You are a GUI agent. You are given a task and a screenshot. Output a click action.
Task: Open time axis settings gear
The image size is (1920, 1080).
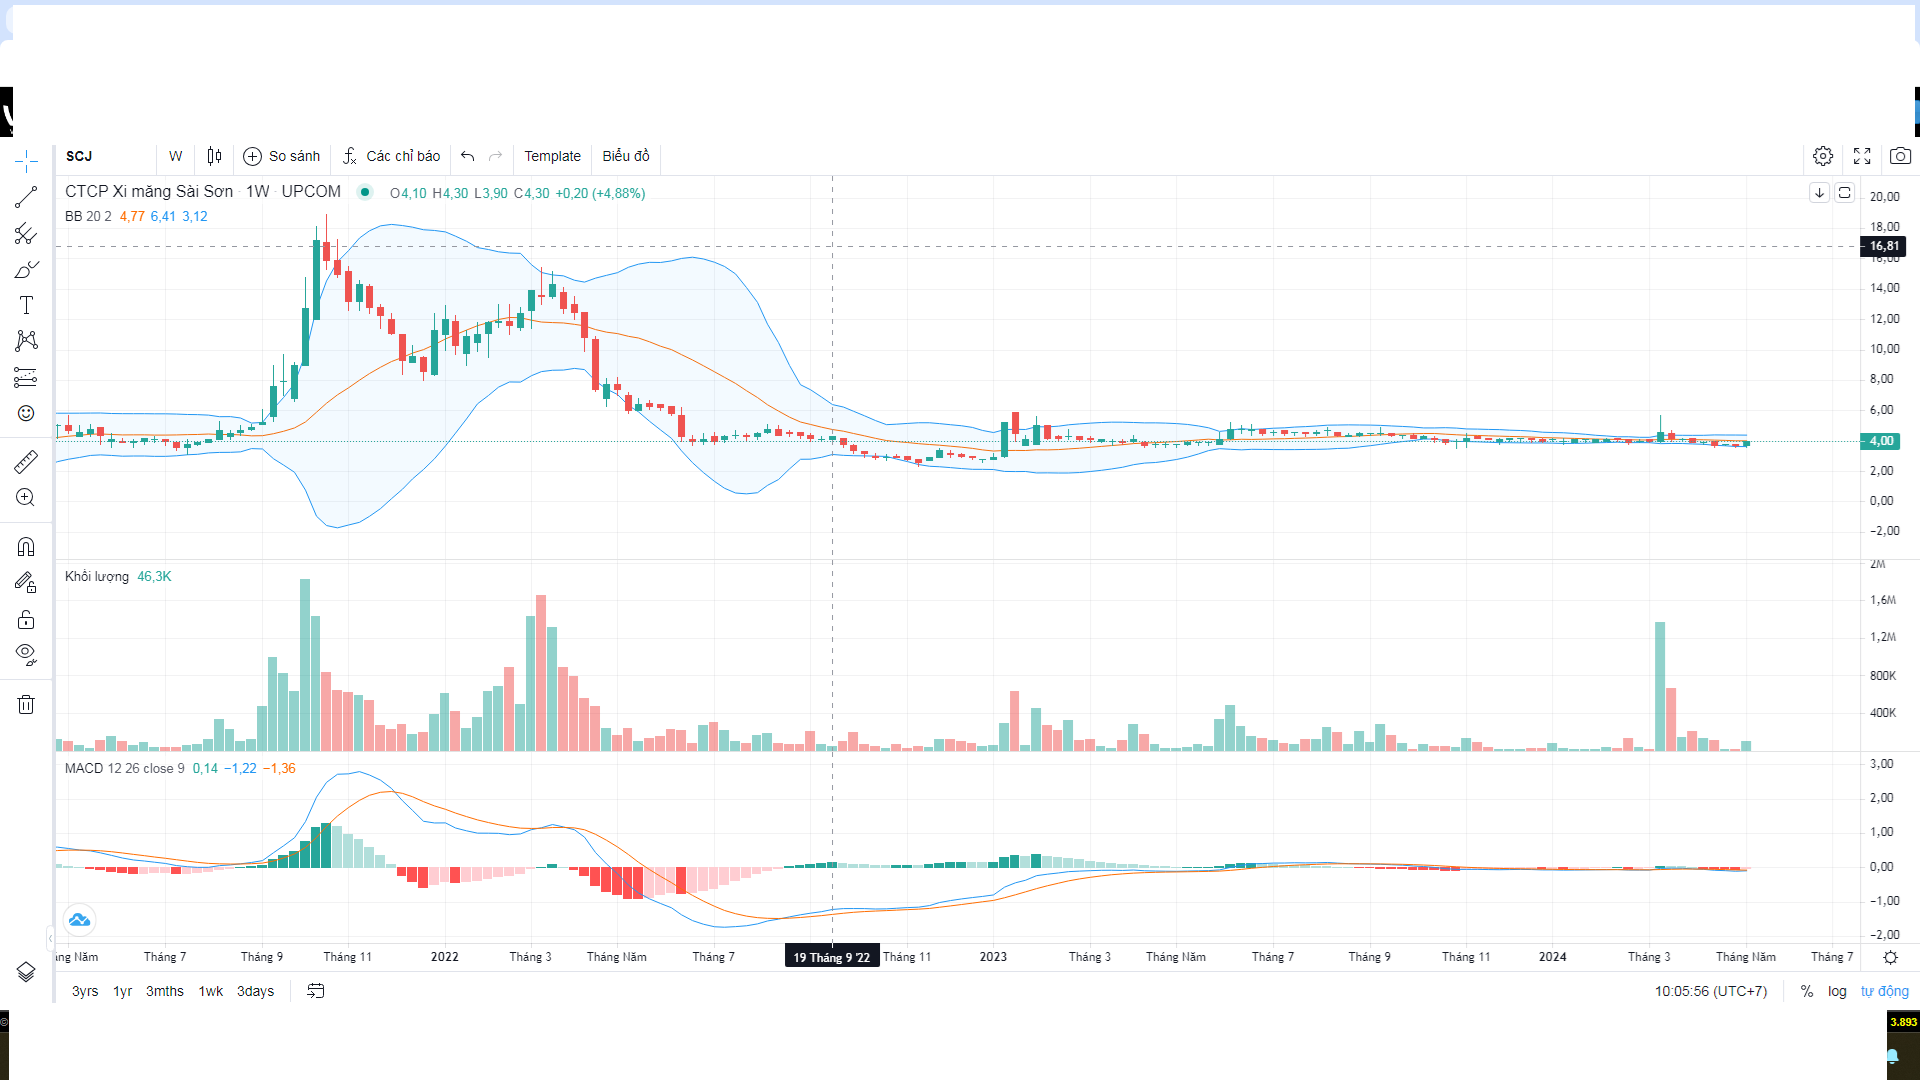(x=1890, y=957)
